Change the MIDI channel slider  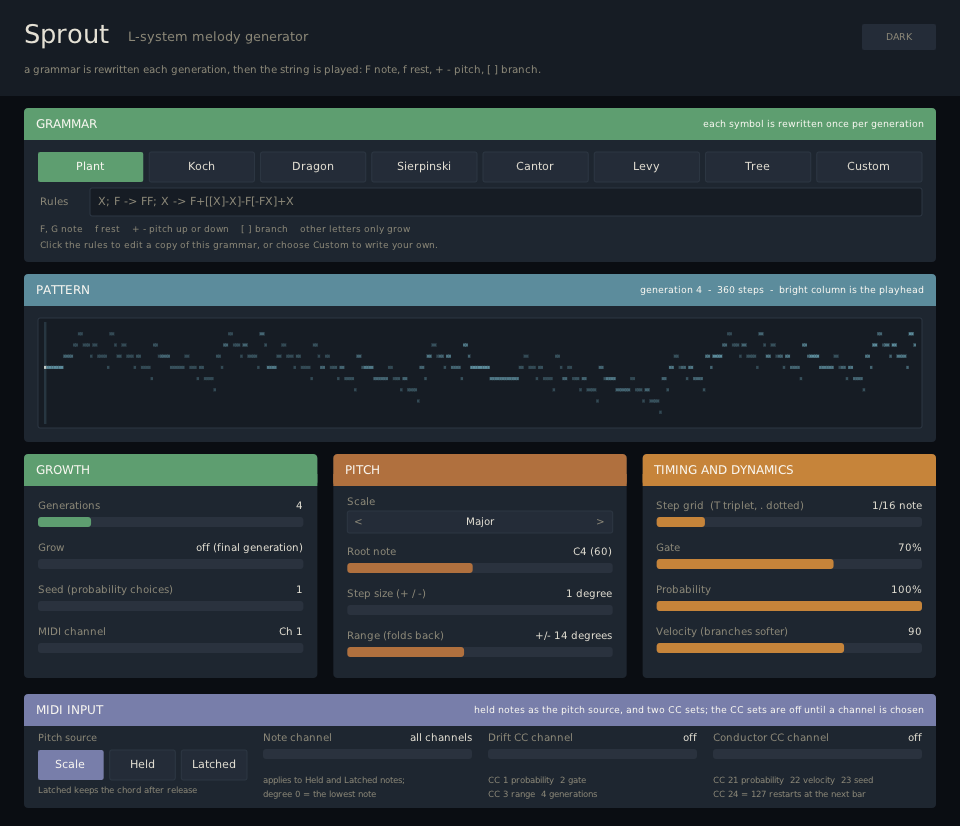coord(170,648)
